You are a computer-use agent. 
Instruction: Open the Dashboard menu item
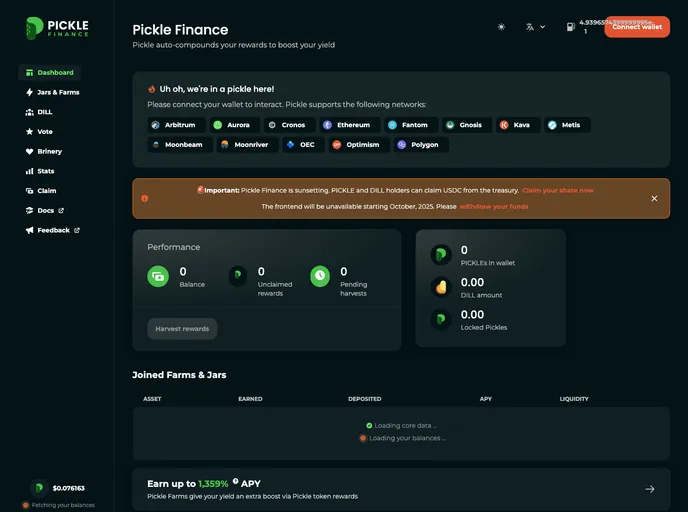50,72
